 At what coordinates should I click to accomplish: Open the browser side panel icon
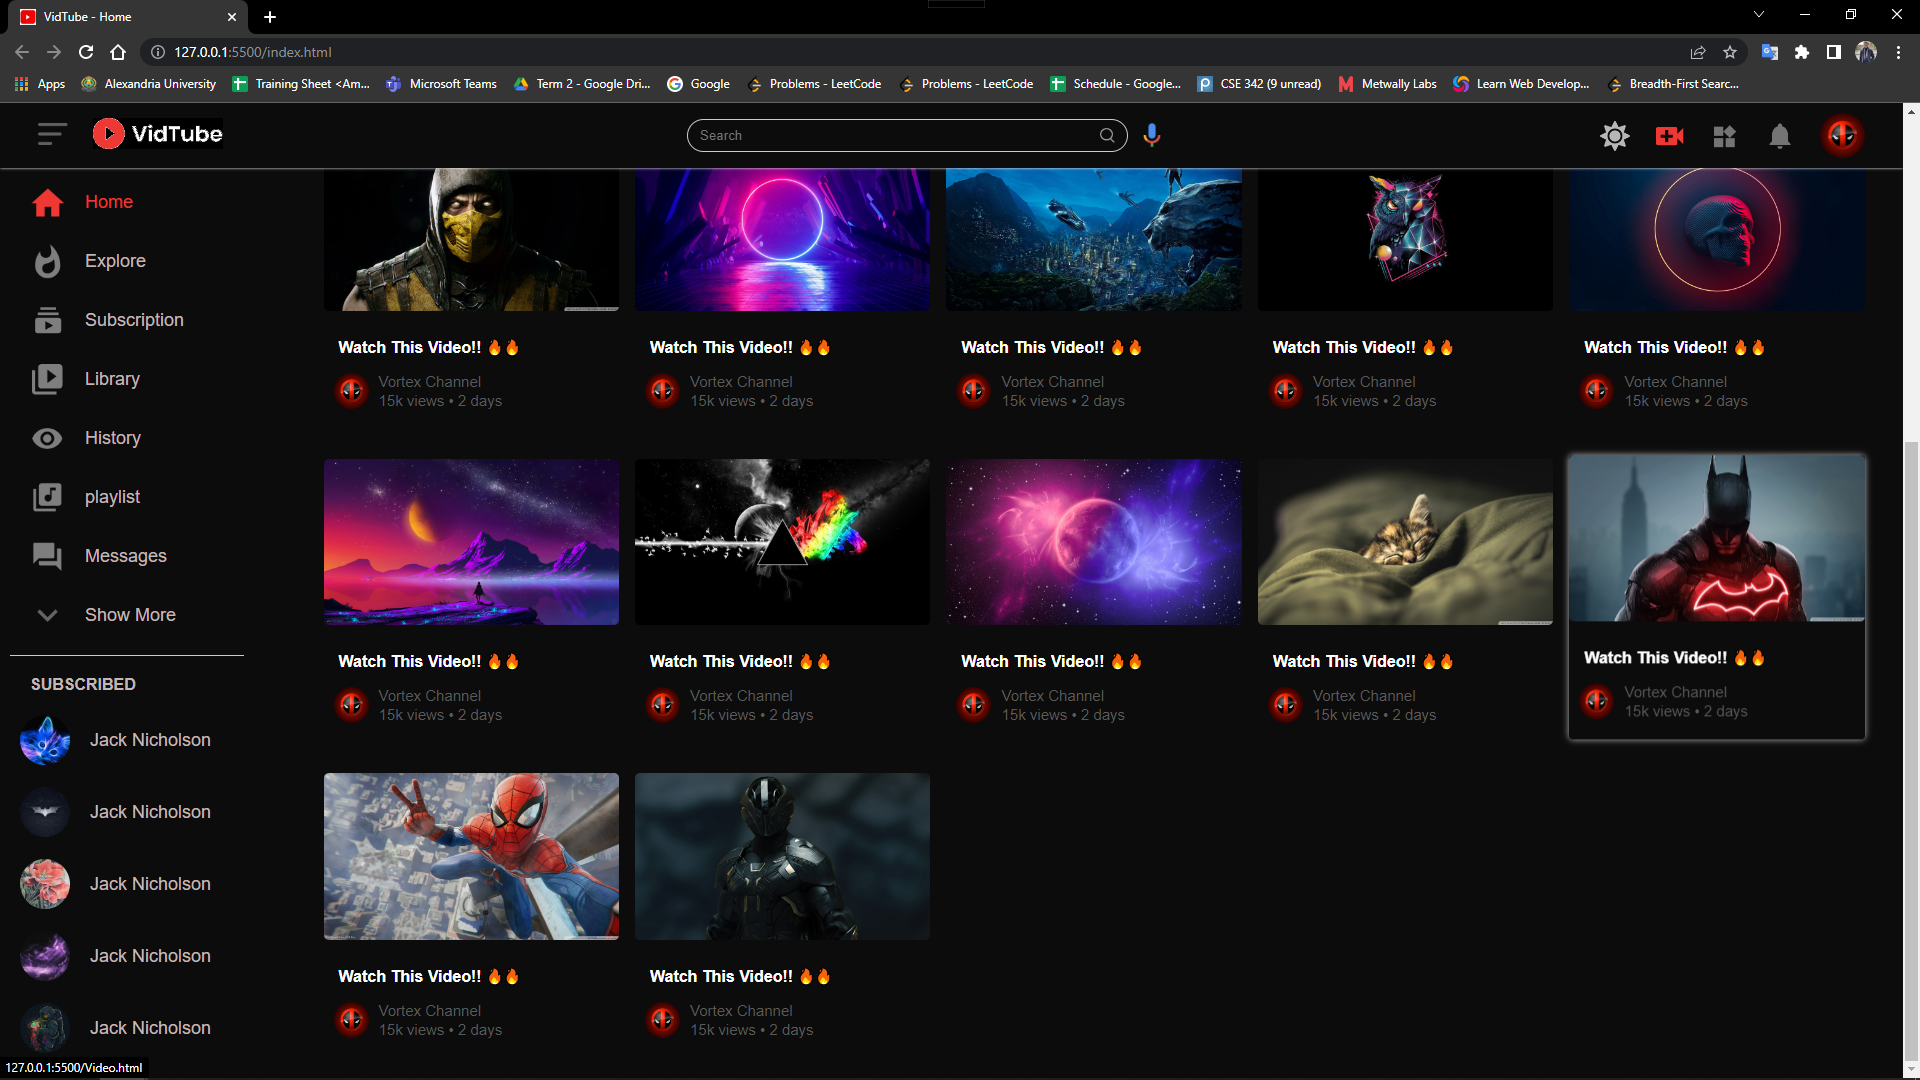tap(1834, 52)
